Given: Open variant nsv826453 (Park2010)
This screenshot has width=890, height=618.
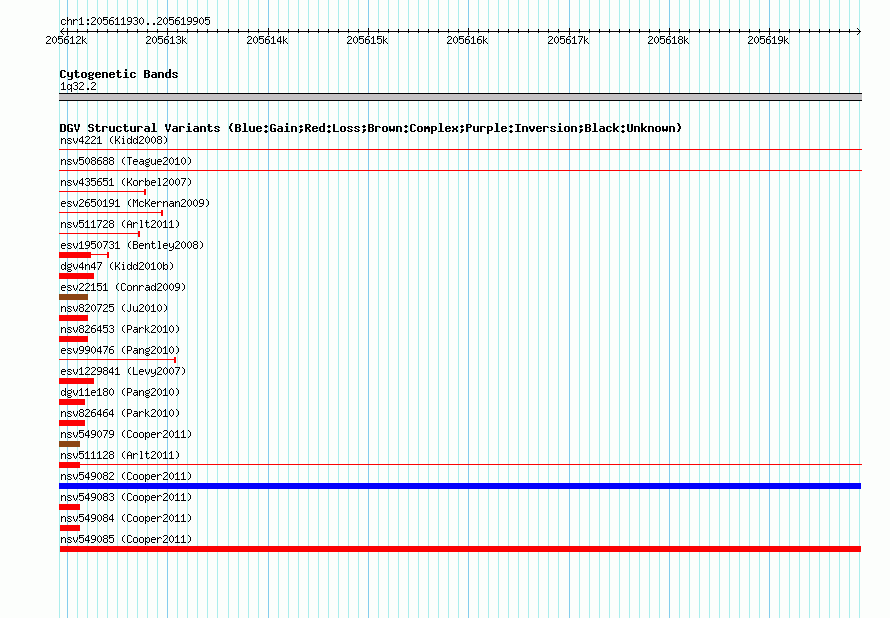Looking at the screenshot, I should pos(120,329).
